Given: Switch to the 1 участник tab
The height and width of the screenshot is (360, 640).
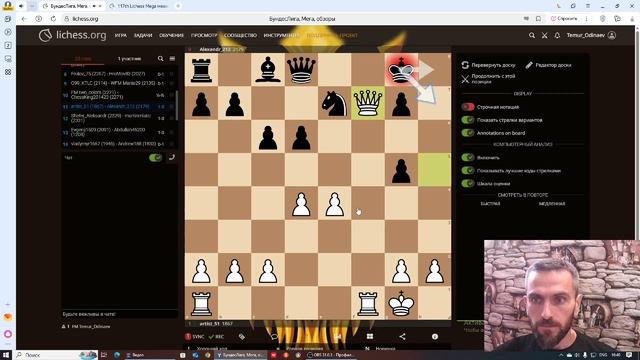Looking at the screenshot, I should click(129, 59).
